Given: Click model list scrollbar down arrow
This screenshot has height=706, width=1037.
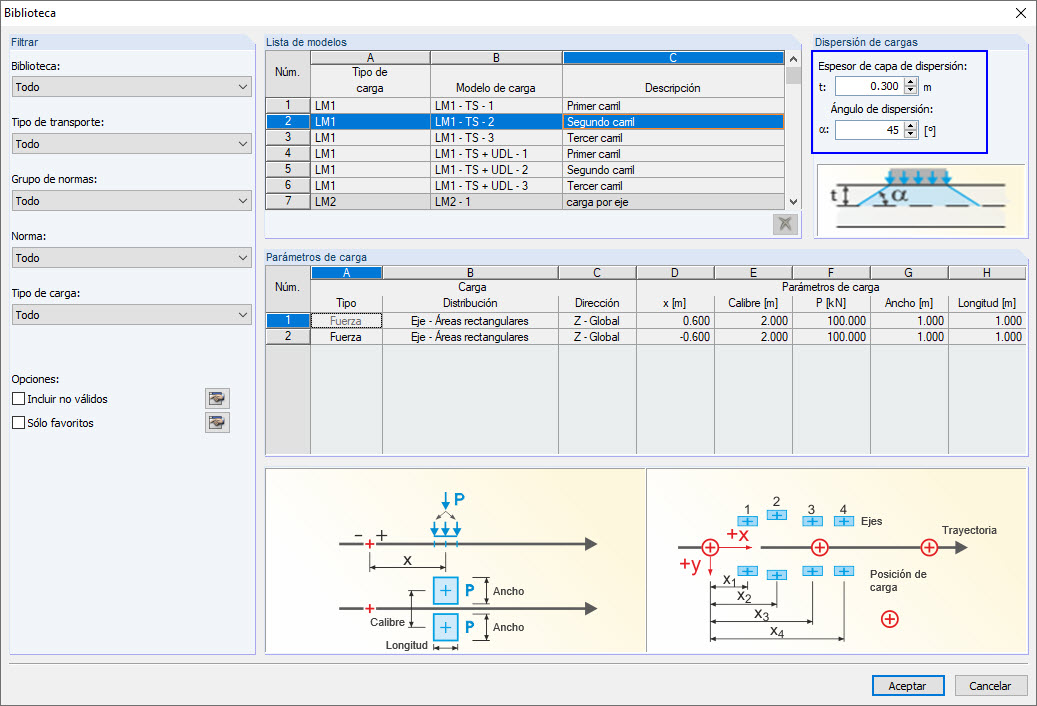Looking at the screenshot, I should coord(793,202).
